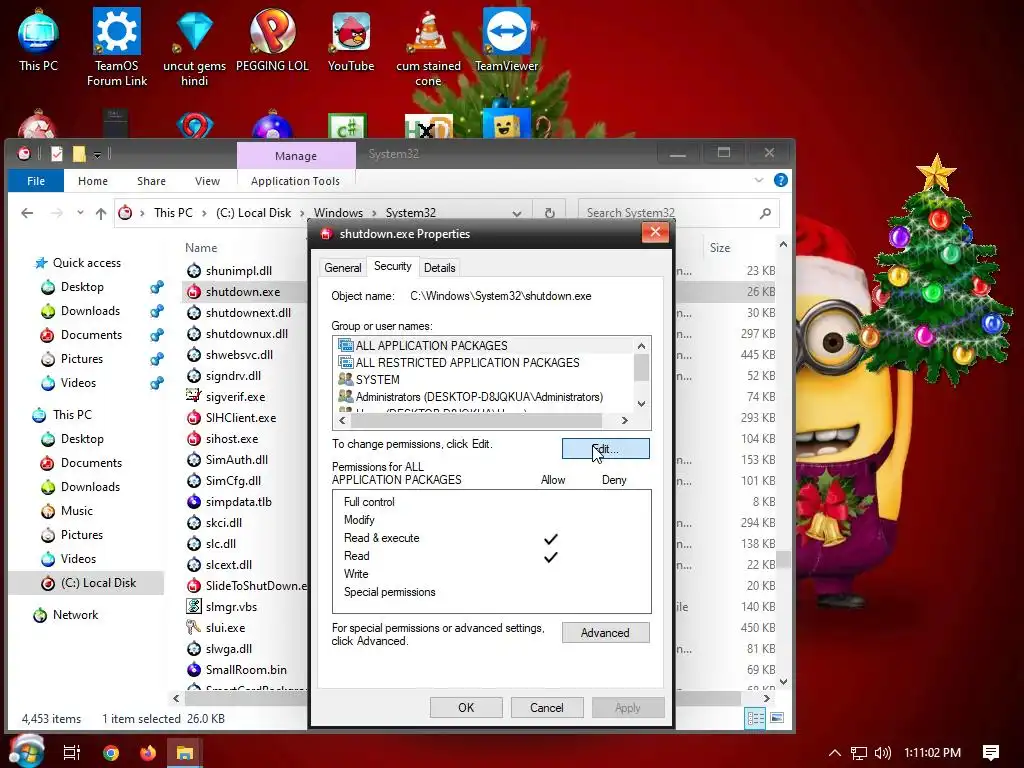This screenshot has width=1024, height=768.
Task: Expand the address path chevron after Local Disk
Action: pyautogui.click(x=302, y=213)
